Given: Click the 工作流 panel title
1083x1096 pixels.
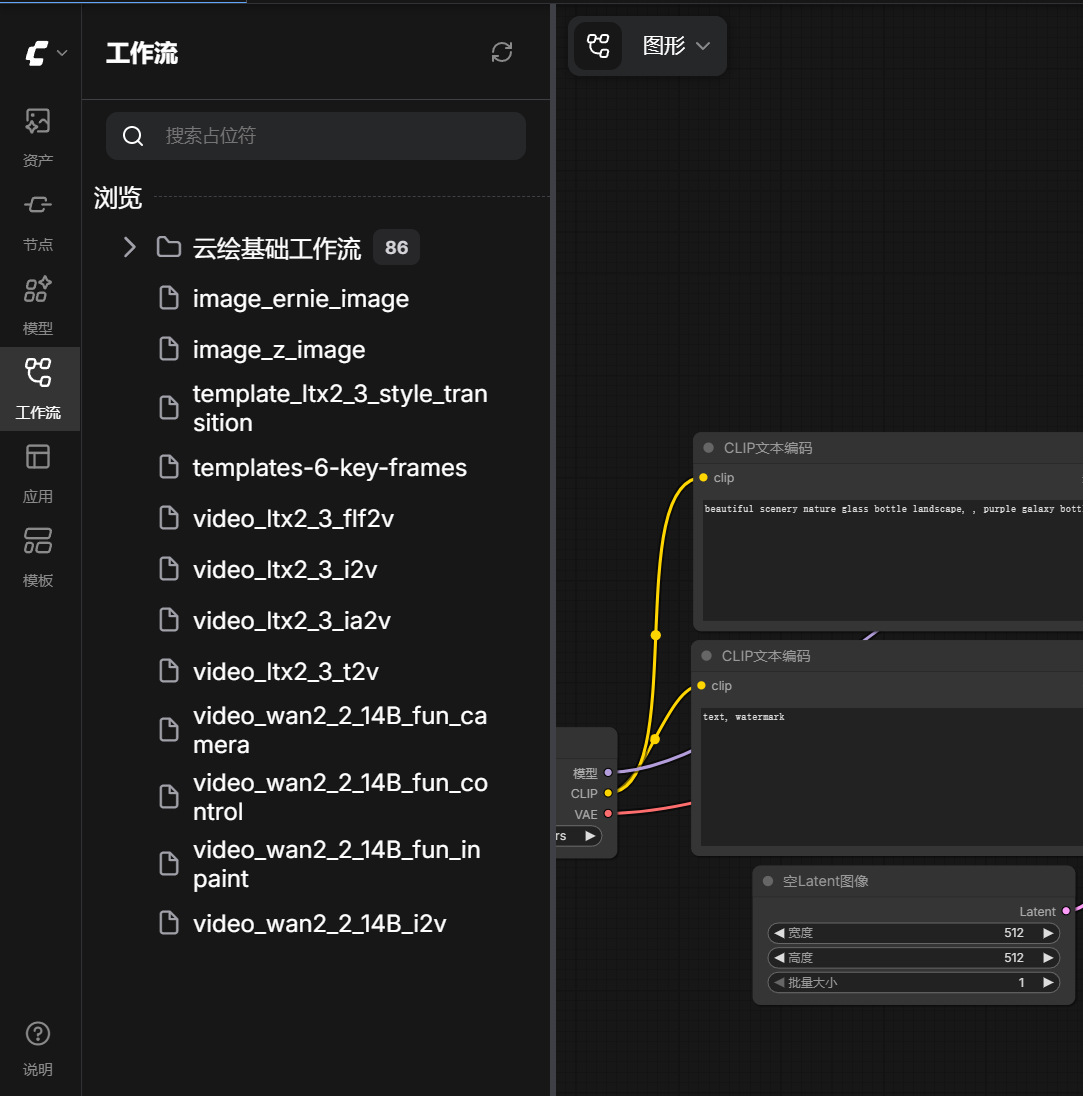Looking at the screenshot, I should pyautogui.click(x=142, y=53).
